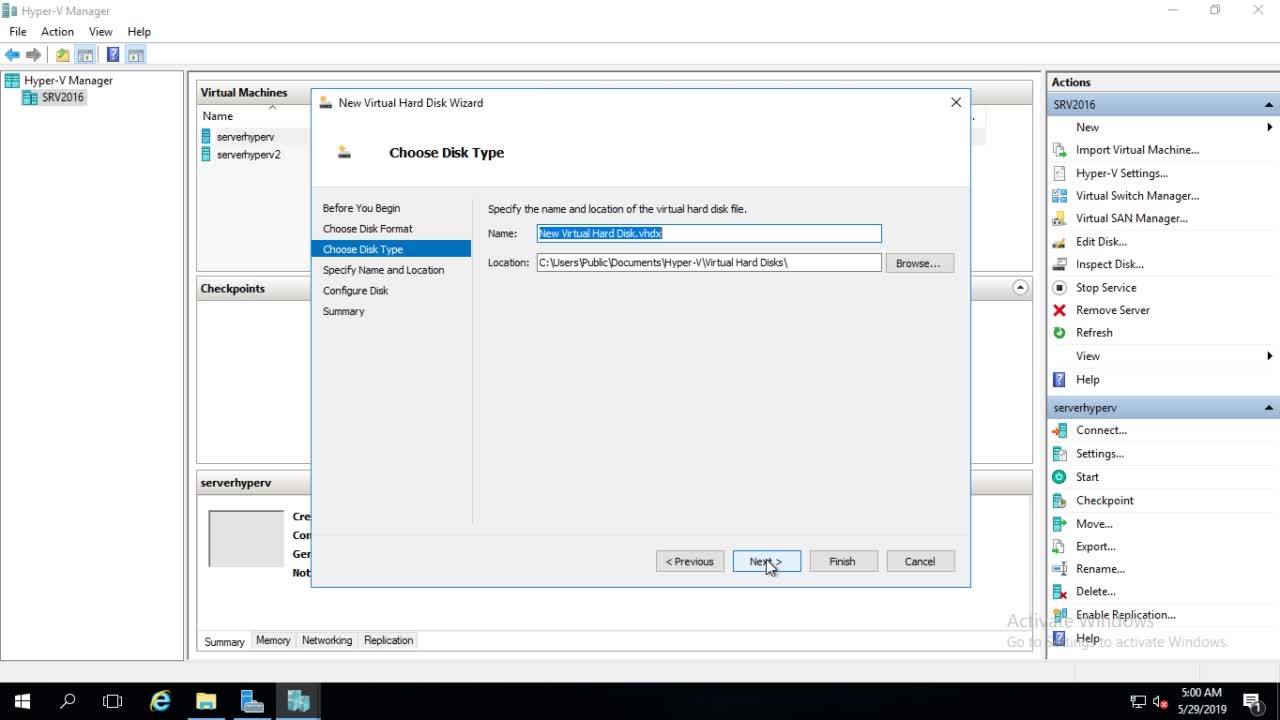Click the Back arrow in the toolbar
Screen dimensions: 1280x720
point(12,55)
